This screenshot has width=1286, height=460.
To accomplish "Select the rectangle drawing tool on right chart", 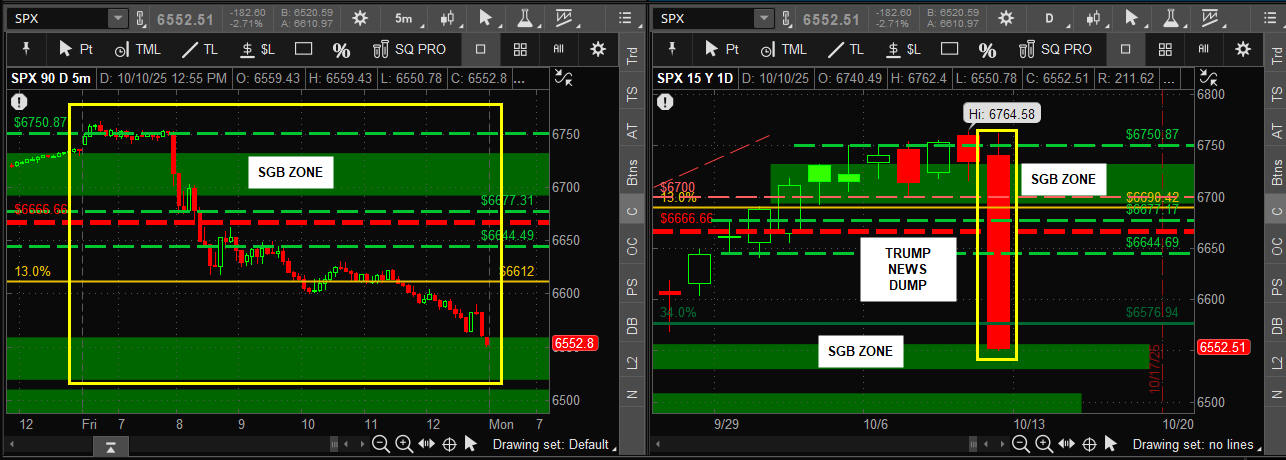I will click(951, 49).
